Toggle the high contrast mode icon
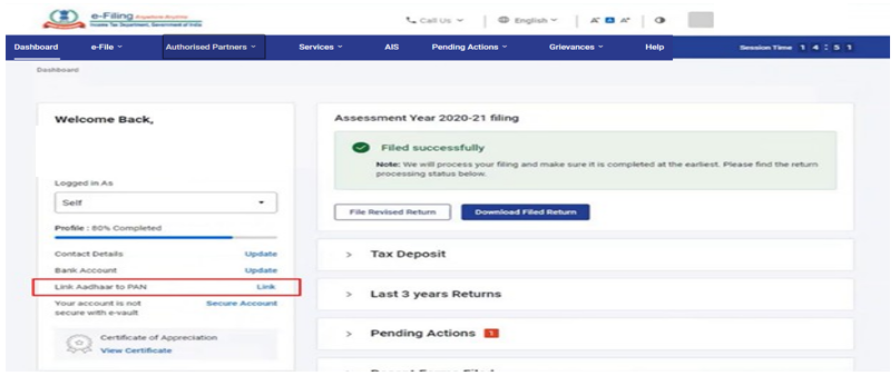Image resolution: width=896 pixels, height=375 pixels. pos(661,20)
